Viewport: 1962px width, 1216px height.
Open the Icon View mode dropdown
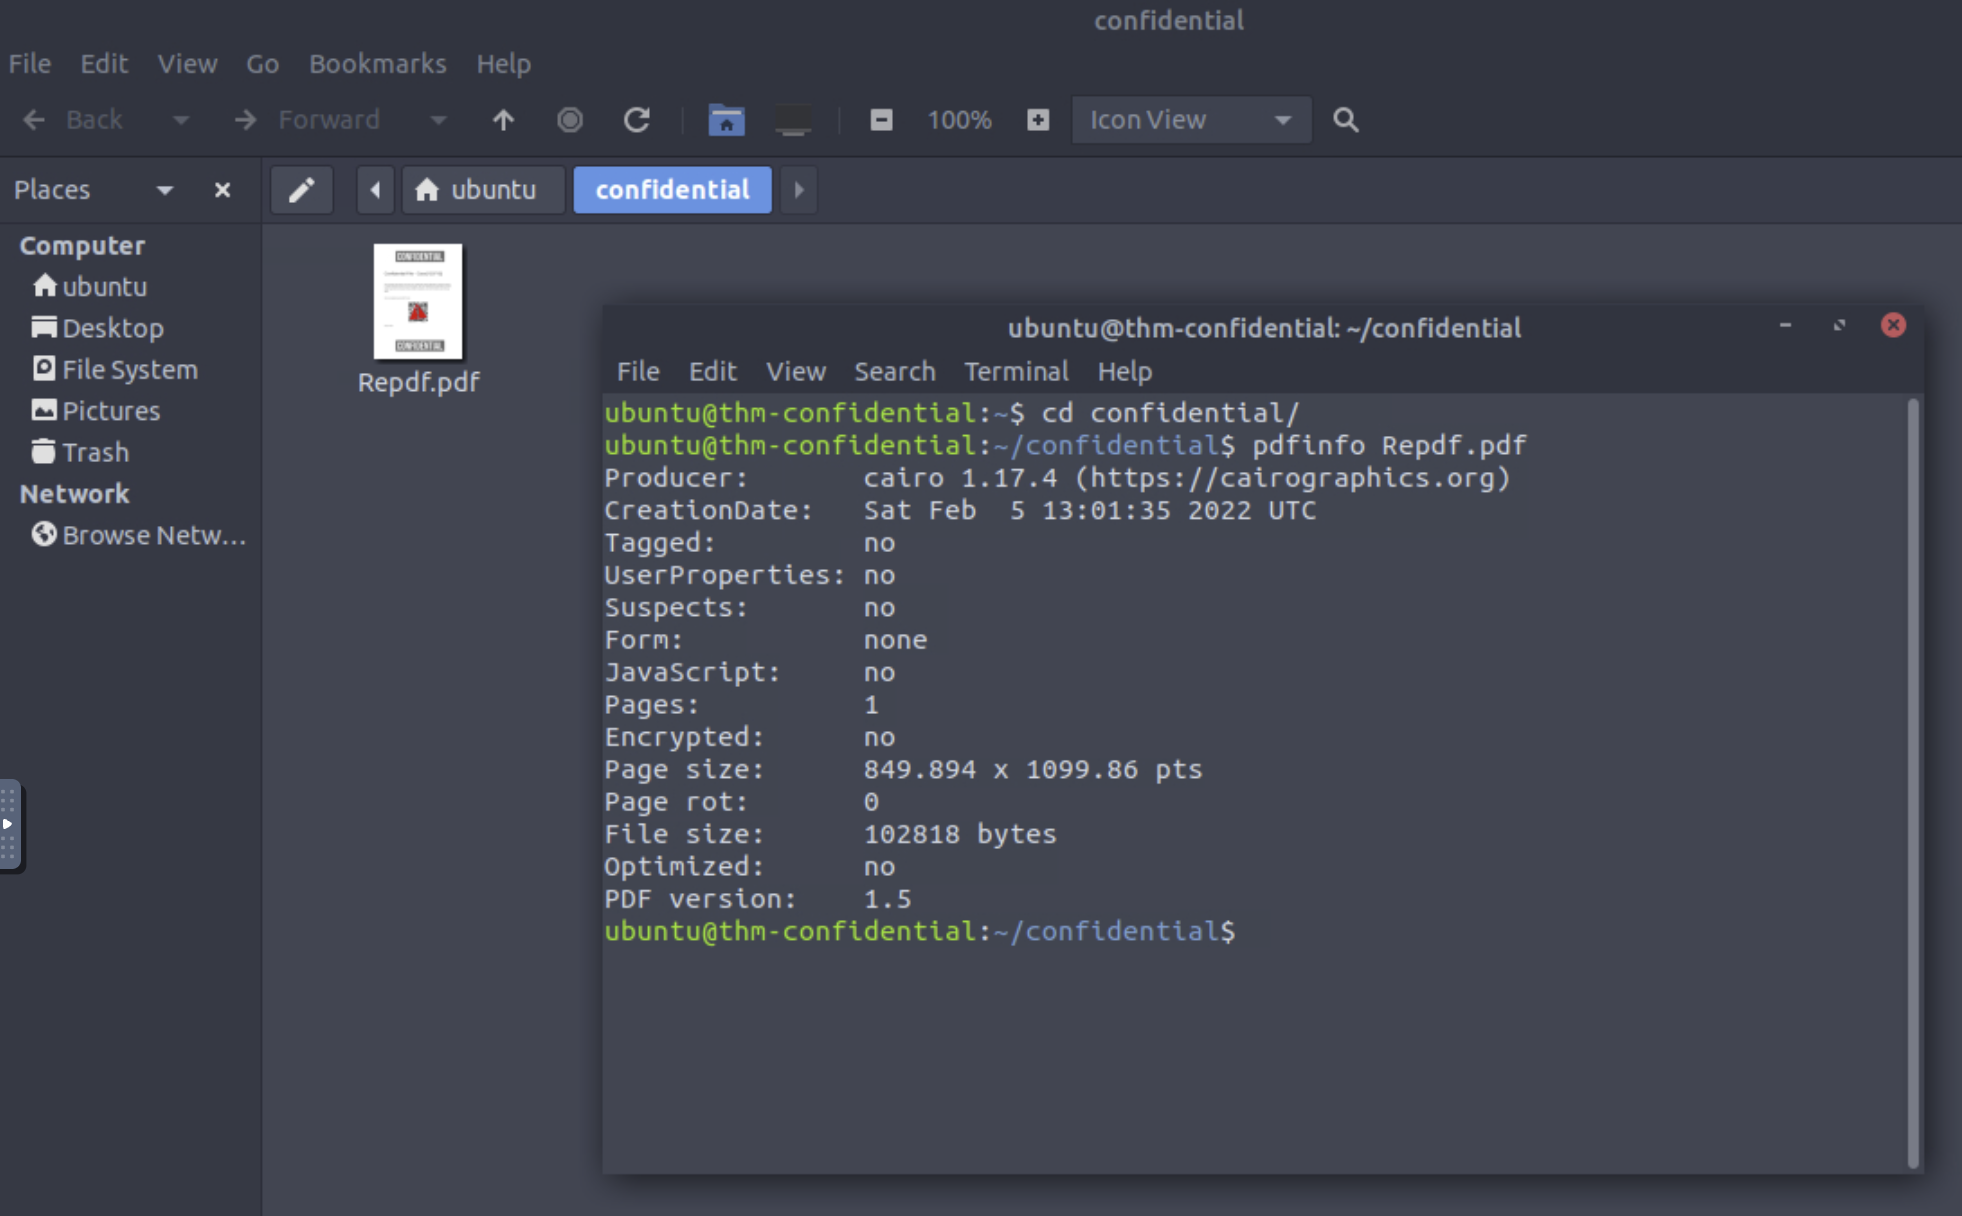(1191, 120)
